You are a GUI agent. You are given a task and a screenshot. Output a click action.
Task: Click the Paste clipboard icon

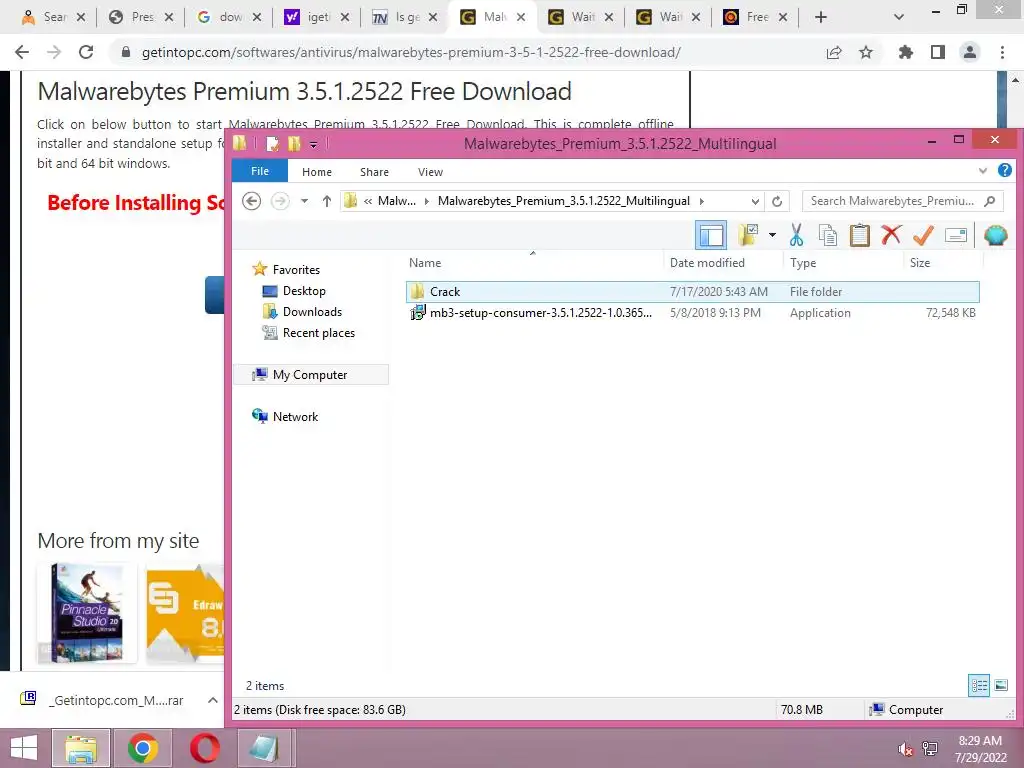point(859,235)
